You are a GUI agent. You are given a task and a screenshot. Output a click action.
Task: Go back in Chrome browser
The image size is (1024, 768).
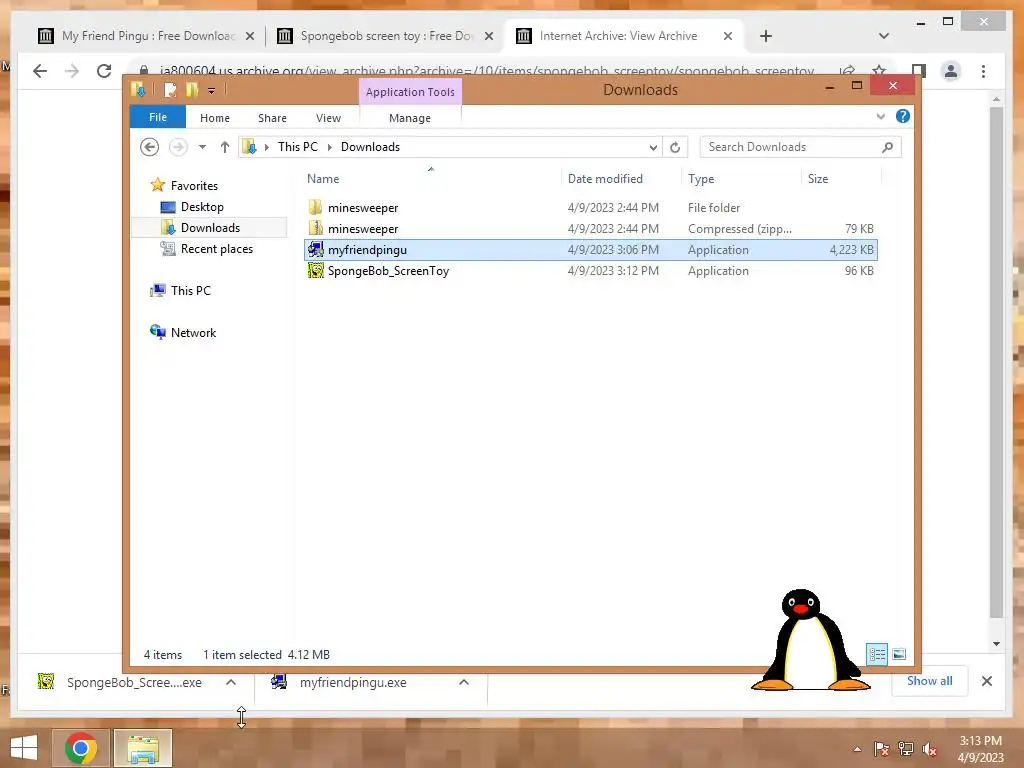click(x=40, y=71)
